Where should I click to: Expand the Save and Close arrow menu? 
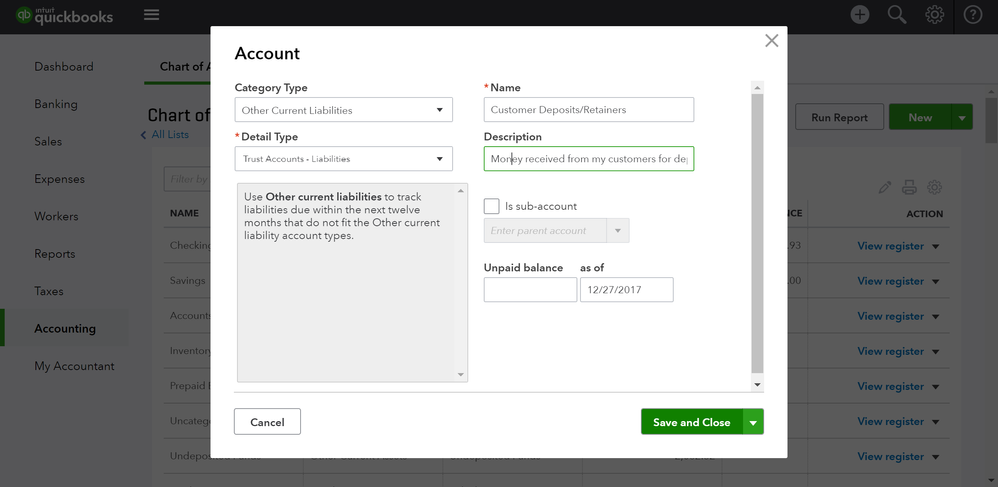click(753, 422)
